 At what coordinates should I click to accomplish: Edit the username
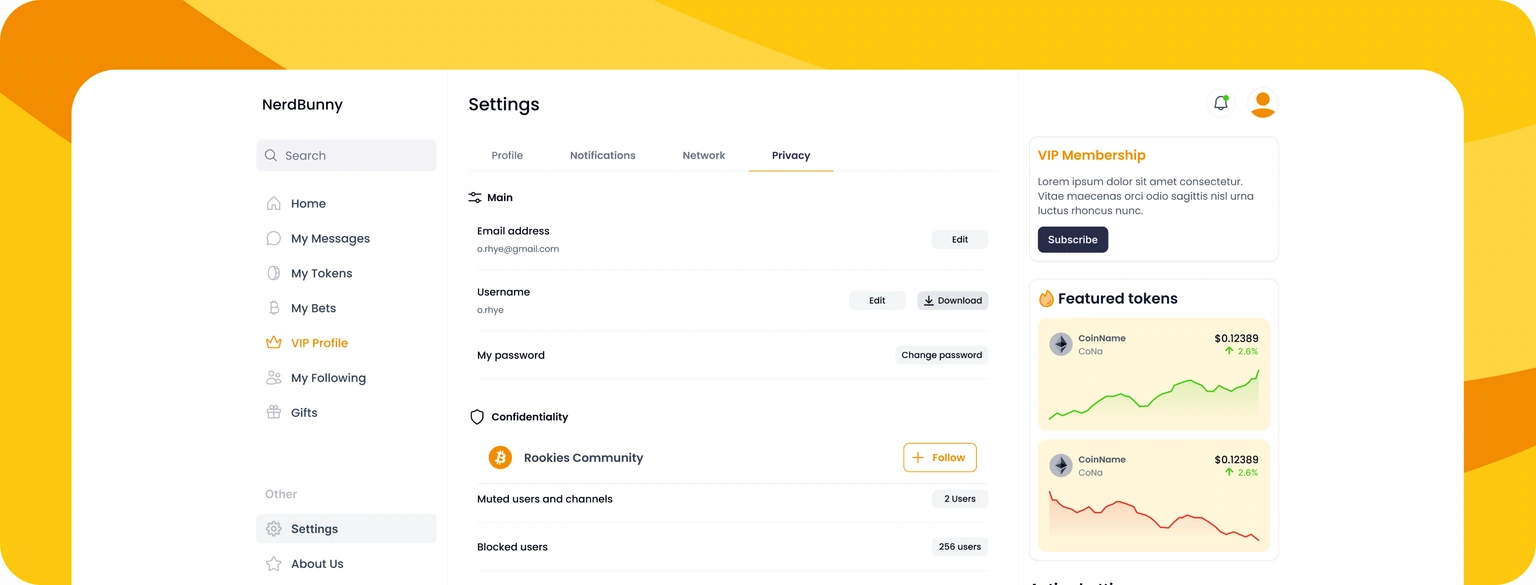pos(877,300)
